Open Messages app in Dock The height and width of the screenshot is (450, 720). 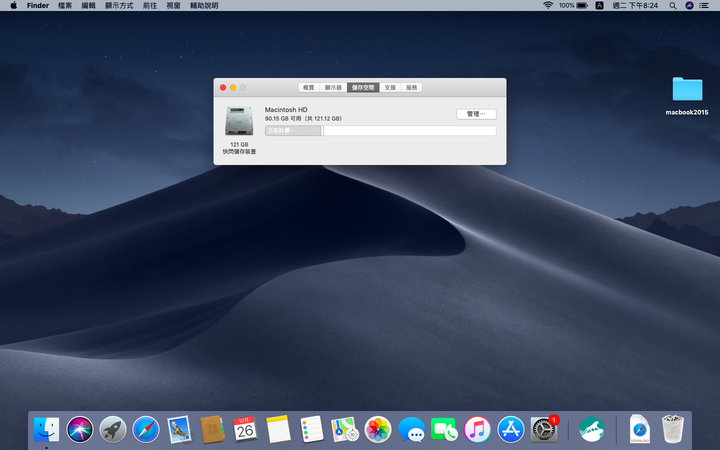tap(411, 430)
